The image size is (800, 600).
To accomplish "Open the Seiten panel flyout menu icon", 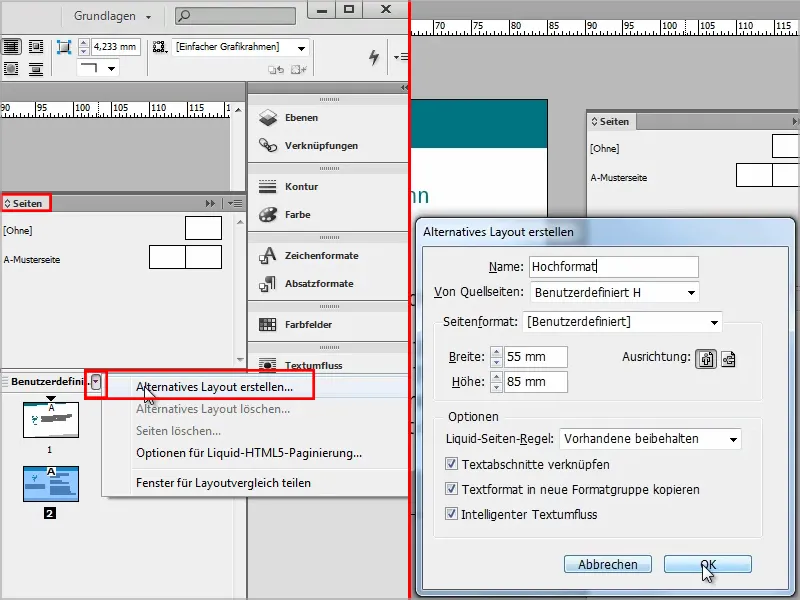I will tap(235, 204).
